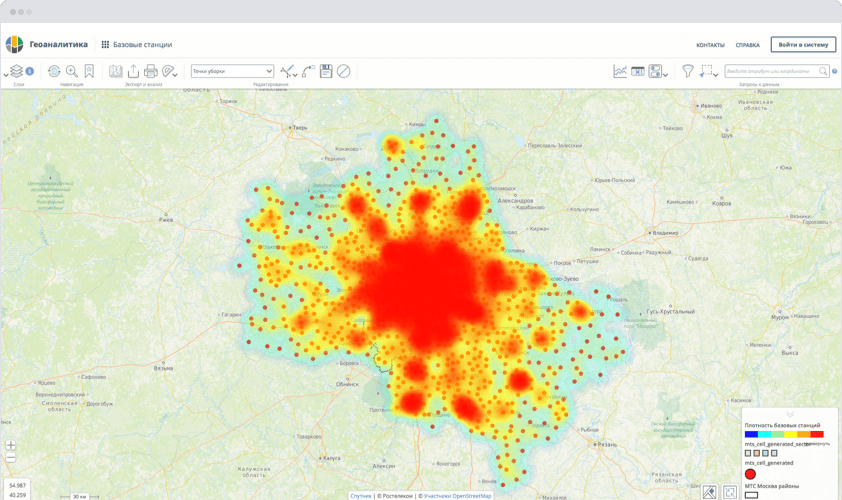
Task: Toggle the overview map button at bottom
Action: click(x=709, y=492)
